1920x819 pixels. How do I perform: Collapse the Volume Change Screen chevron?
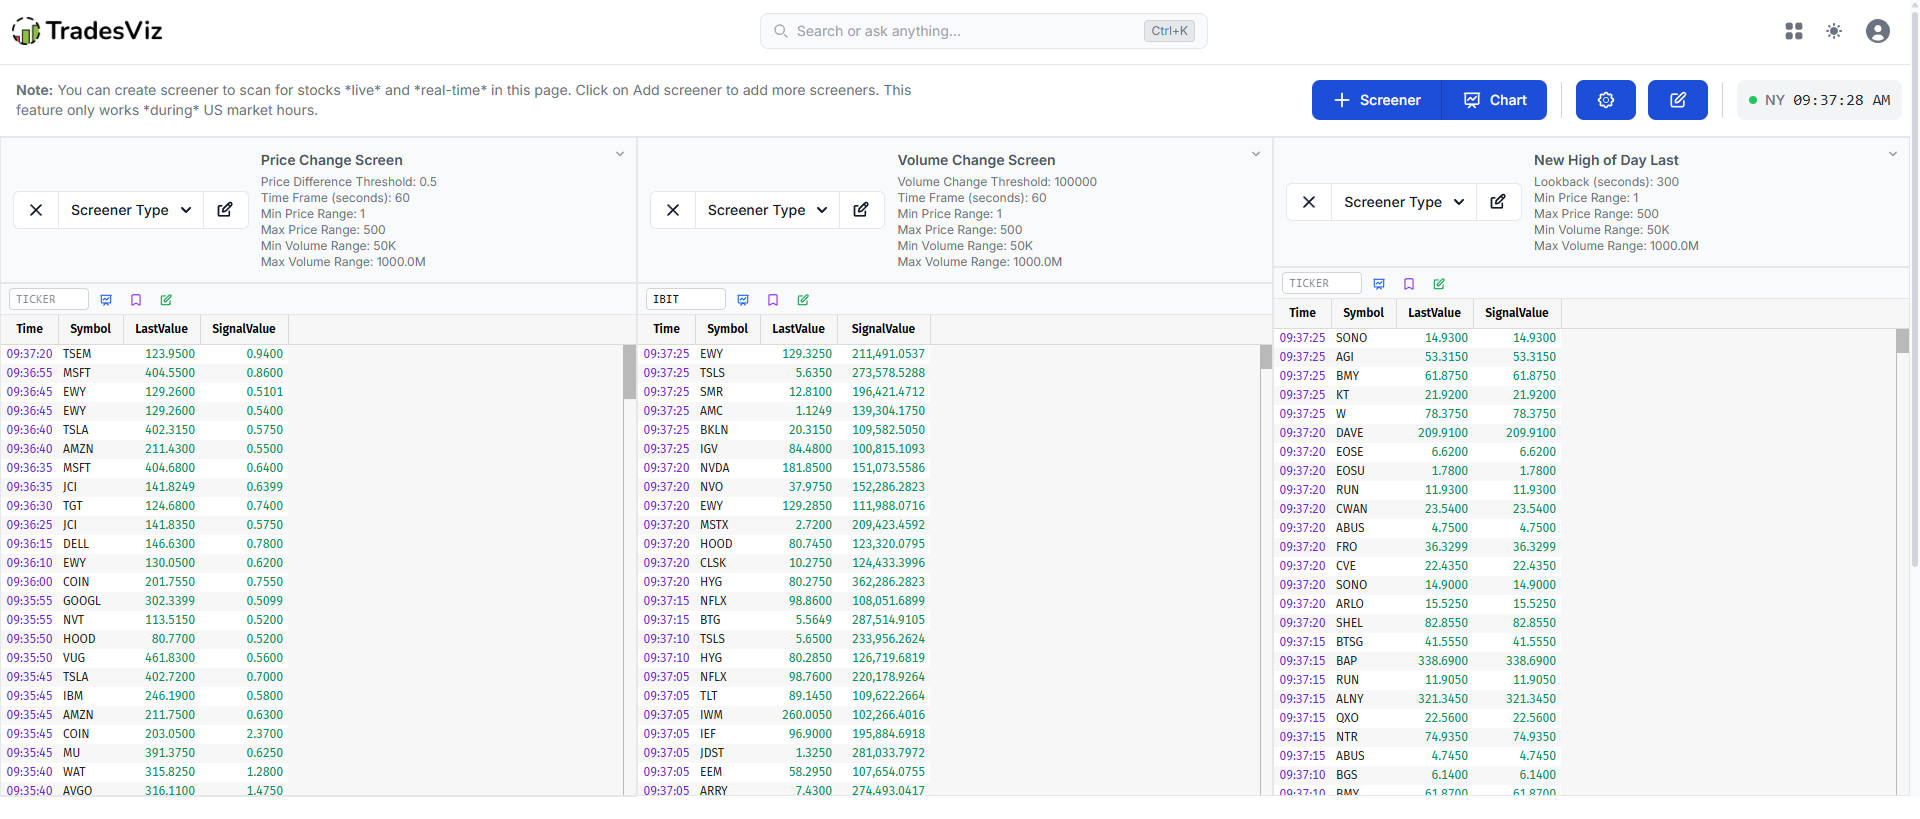1256,154
